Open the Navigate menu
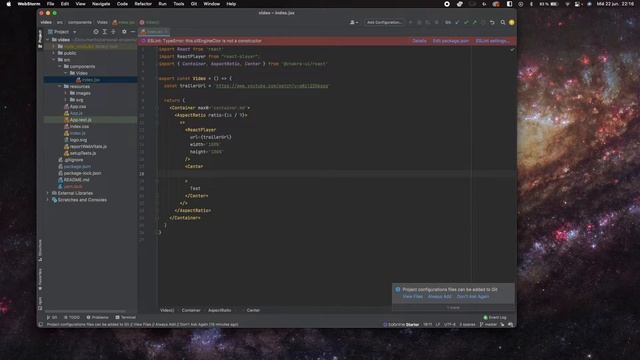The width and height of the screenshot is (640, 360). point(101,4)
